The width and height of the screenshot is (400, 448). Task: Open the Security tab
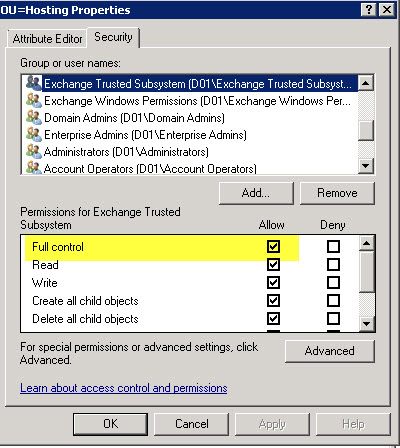pyautogui.click(x=113, y=37)
